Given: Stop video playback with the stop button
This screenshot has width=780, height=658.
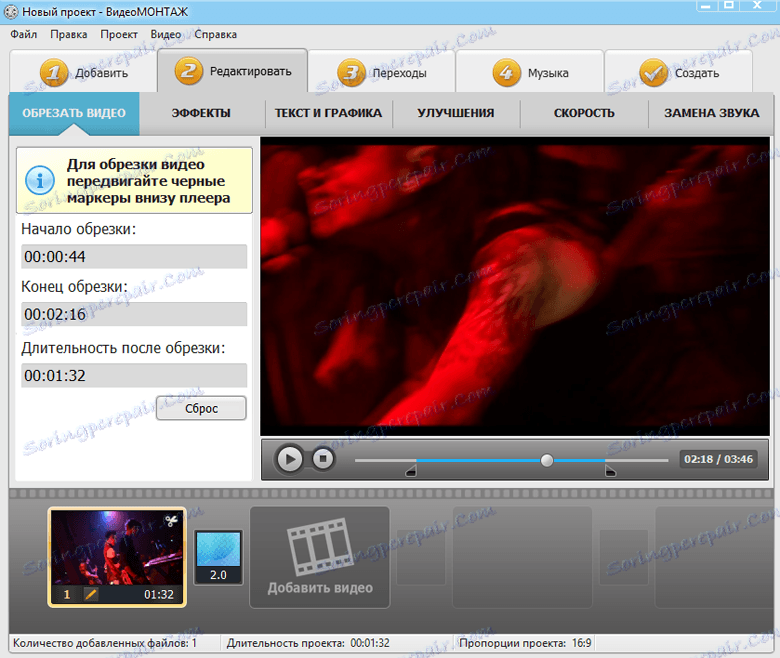Looking at the screenshot, I should point(323,459).
